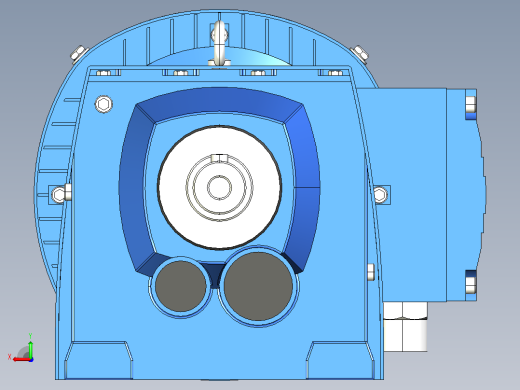Pick the large gray circular port
Screen dimensions: 520x390
click(258, 286)
